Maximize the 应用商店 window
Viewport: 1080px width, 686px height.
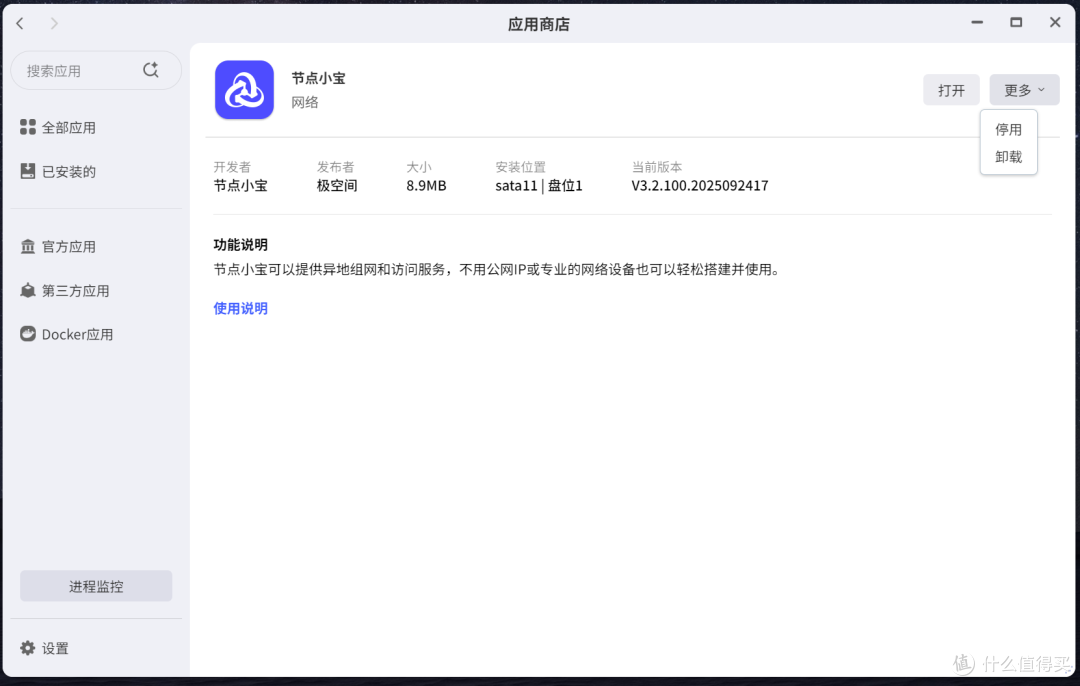click(x=1016, y=23)
